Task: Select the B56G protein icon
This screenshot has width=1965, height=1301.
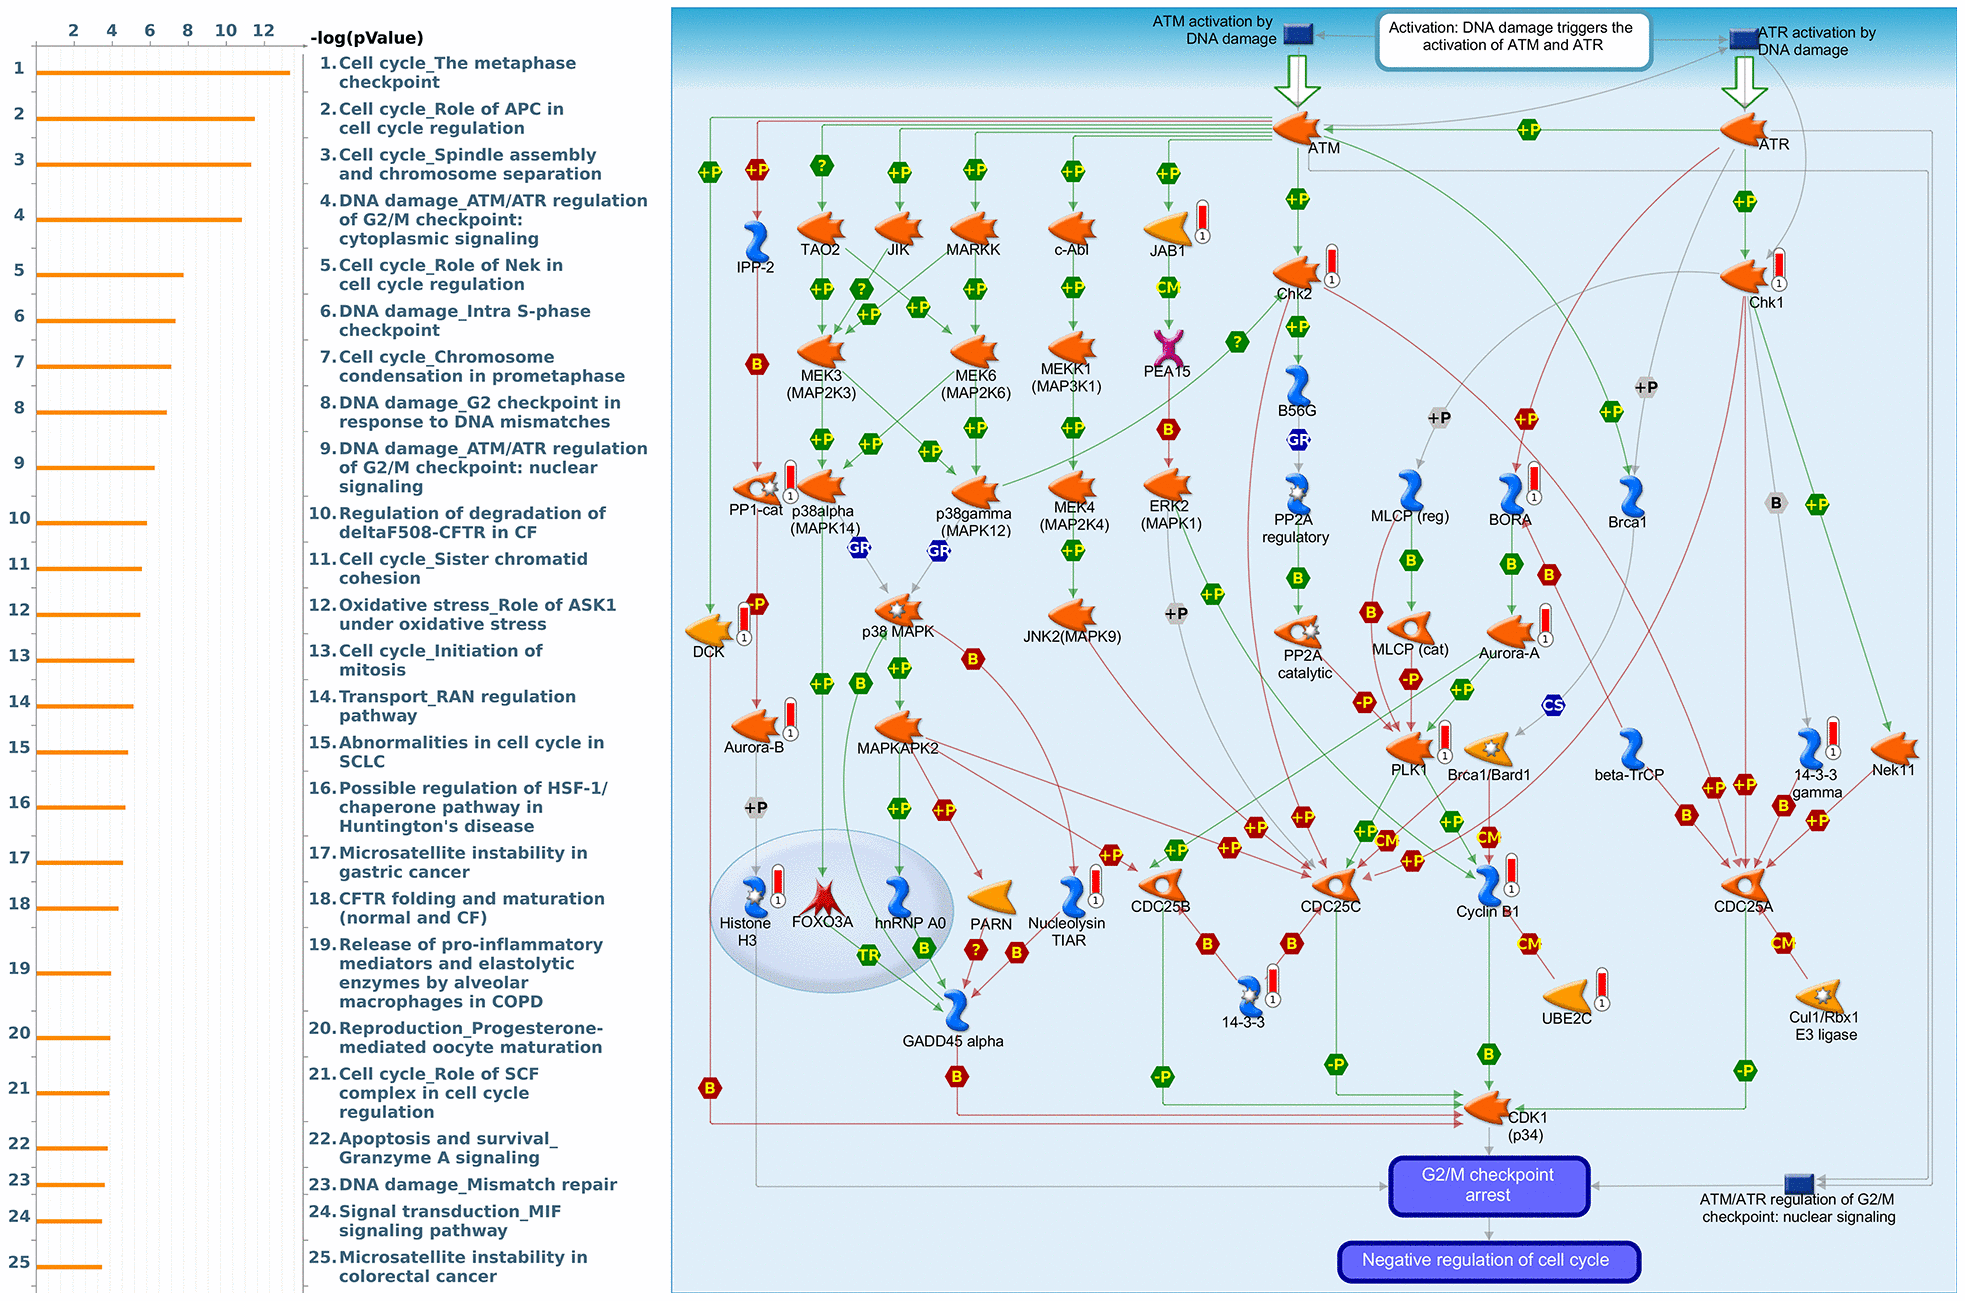Action: point(1297,385)
